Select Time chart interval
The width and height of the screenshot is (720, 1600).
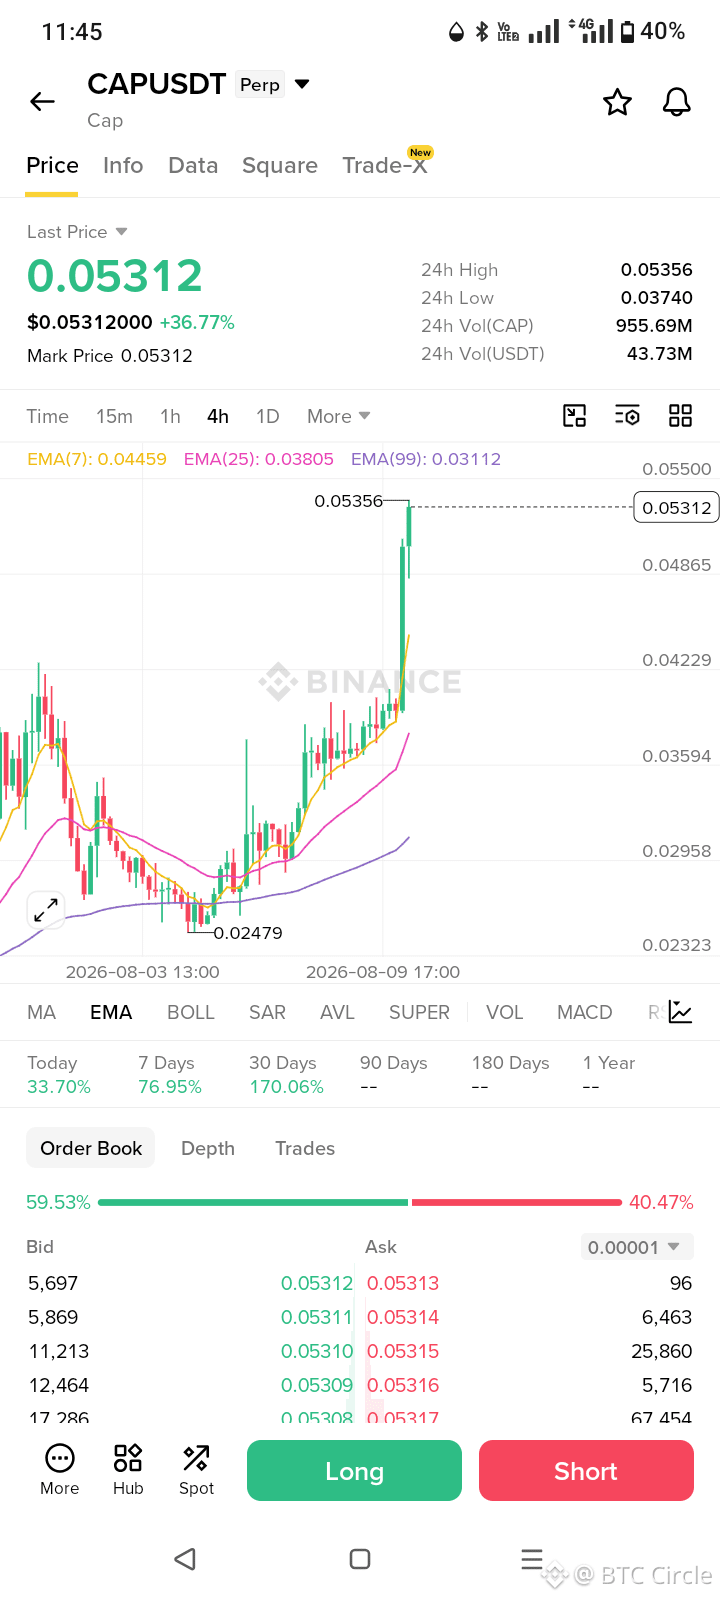(x=47, y=416)
